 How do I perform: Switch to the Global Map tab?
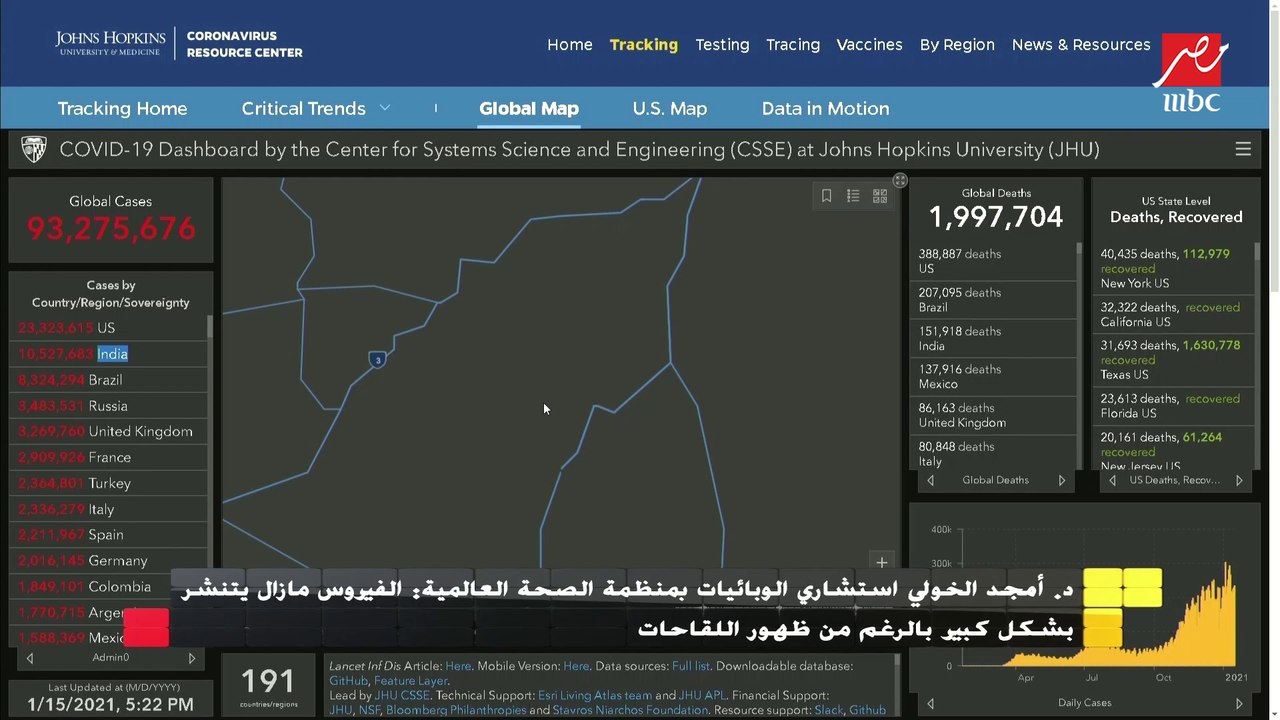pos(529,108)
